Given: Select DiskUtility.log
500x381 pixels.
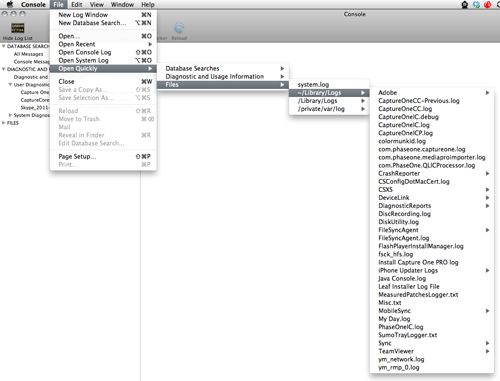Looking at the screenshot, I should pos(432,222).
